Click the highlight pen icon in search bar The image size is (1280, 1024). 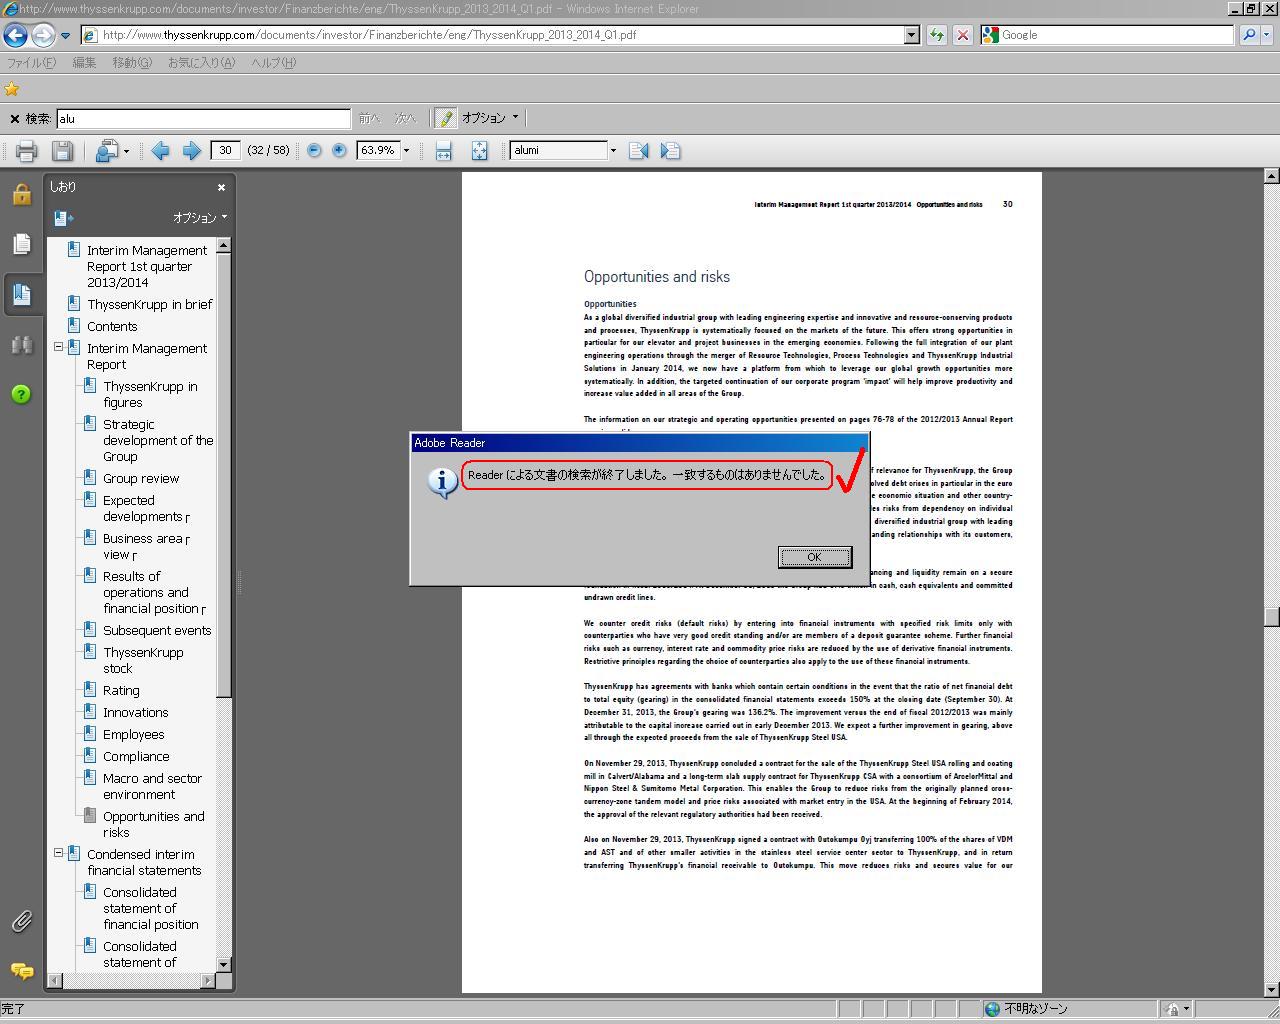tap(446, 118)
